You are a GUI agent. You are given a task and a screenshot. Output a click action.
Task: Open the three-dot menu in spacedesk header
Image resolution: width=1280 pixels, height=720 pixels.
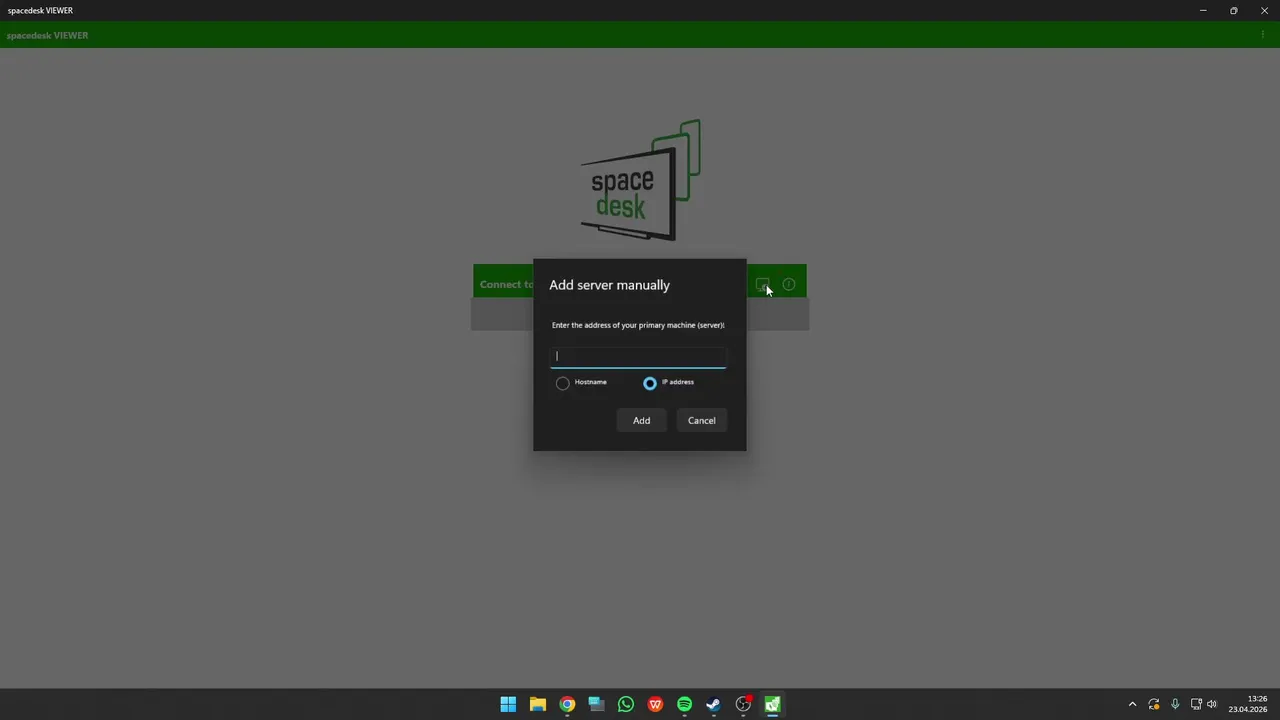pyautogui.click(x=1263, y=35)
